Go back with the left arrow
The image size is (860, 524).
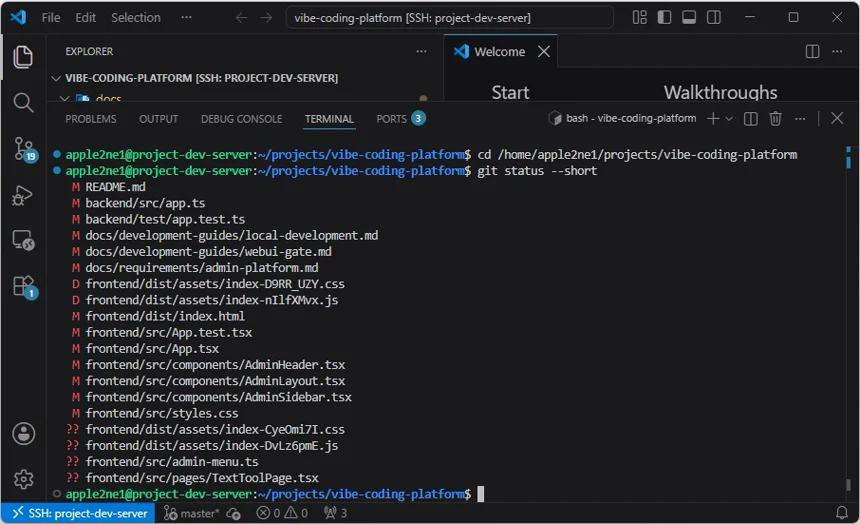click(241, 18)
